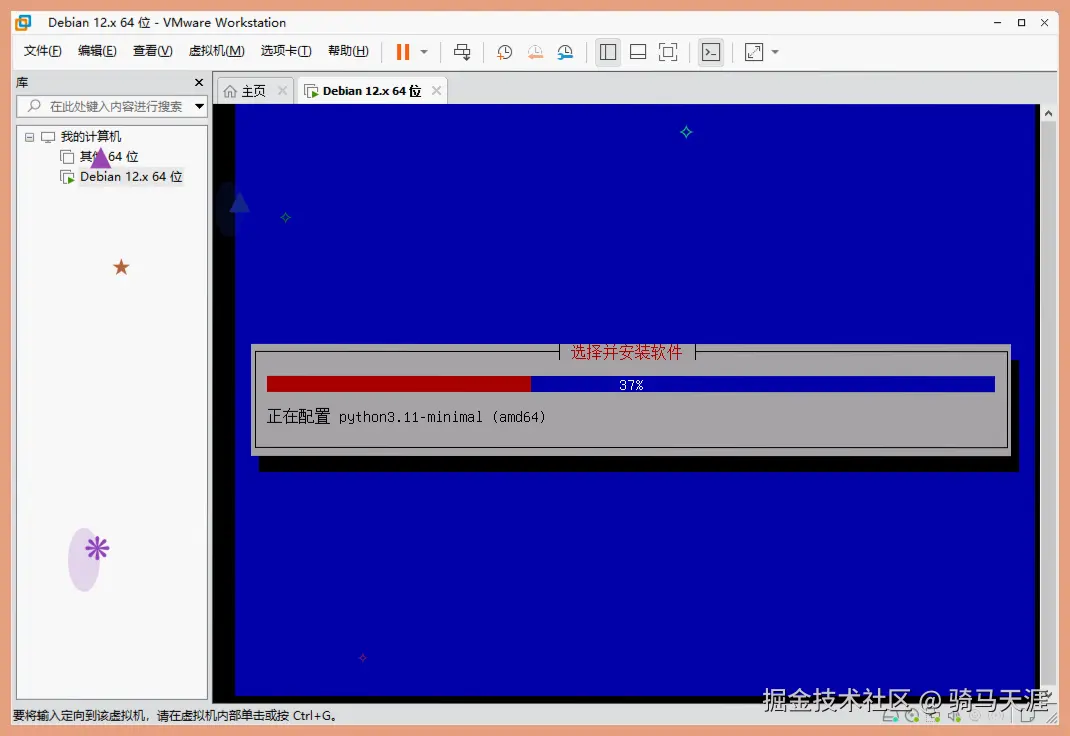This screenshot has width=1070, height=736.
Task: Open the library search filter dropdown
Action: click(199, 106)
